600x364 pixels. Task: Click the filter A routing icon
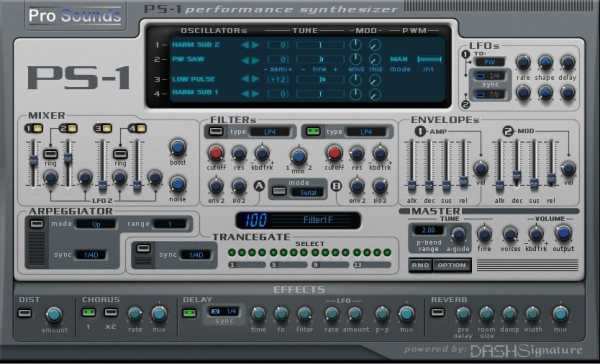click(x=259, y=186)
